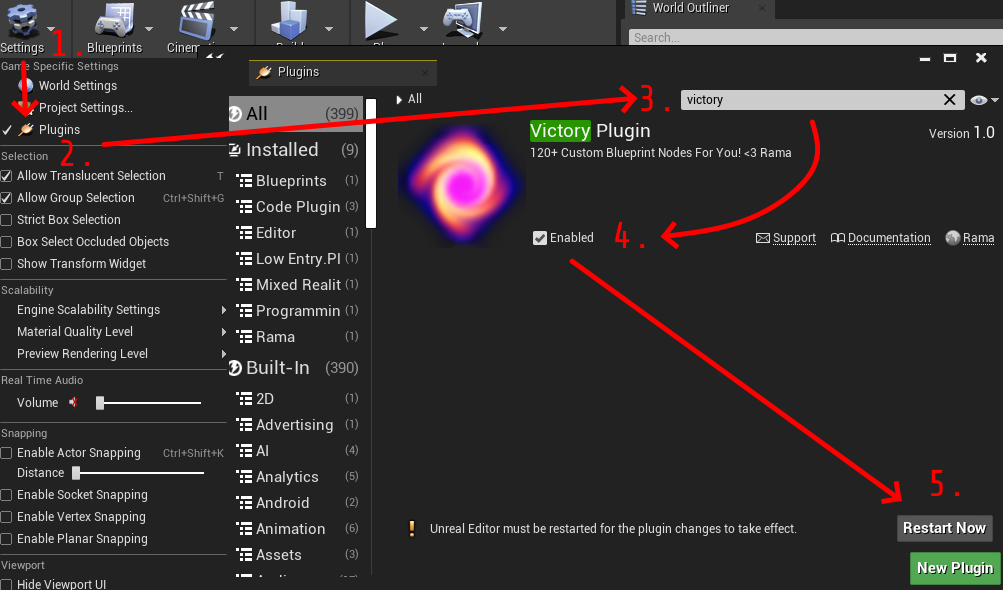Click the Documentation book icon
Image resolution: width=1003 pixels, height=590 pixels.
point(837,238)
